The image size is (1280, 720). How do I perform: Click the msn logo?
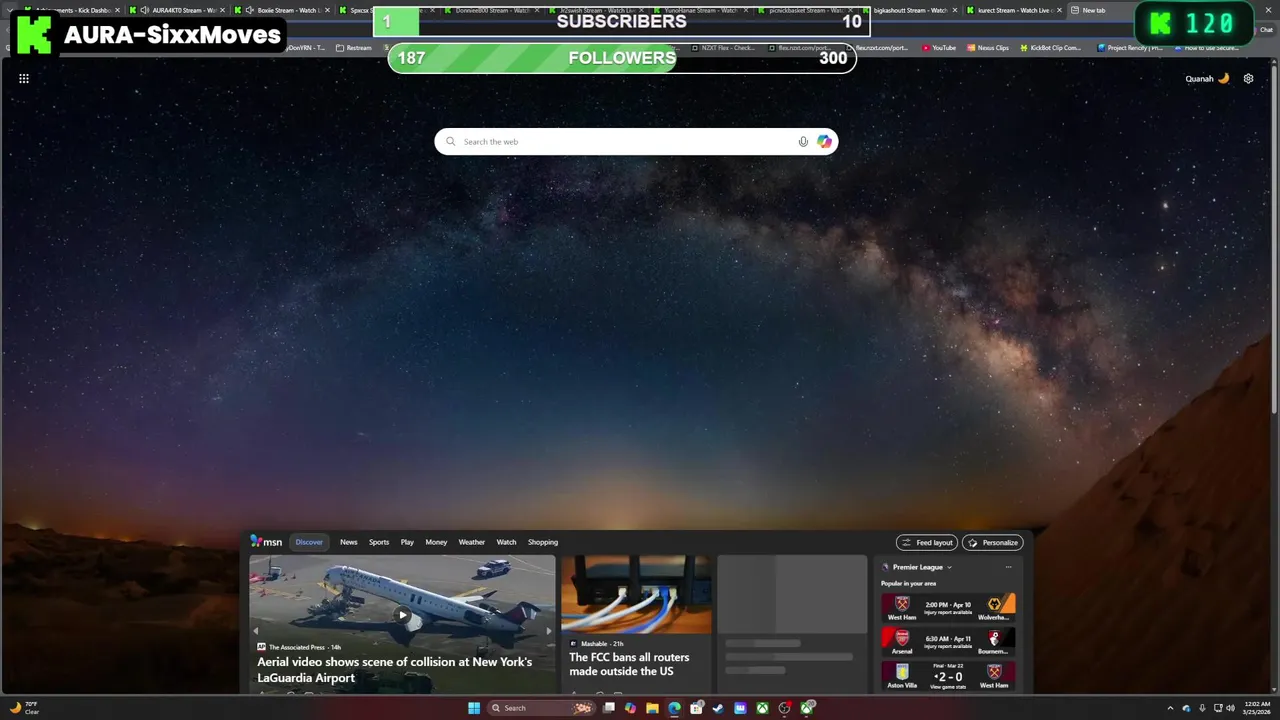tap(266, 542)
